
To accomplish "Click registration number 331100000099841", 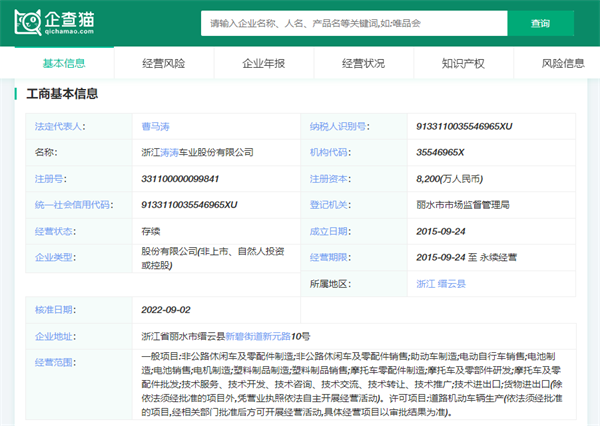I will [x=180, y=179].
